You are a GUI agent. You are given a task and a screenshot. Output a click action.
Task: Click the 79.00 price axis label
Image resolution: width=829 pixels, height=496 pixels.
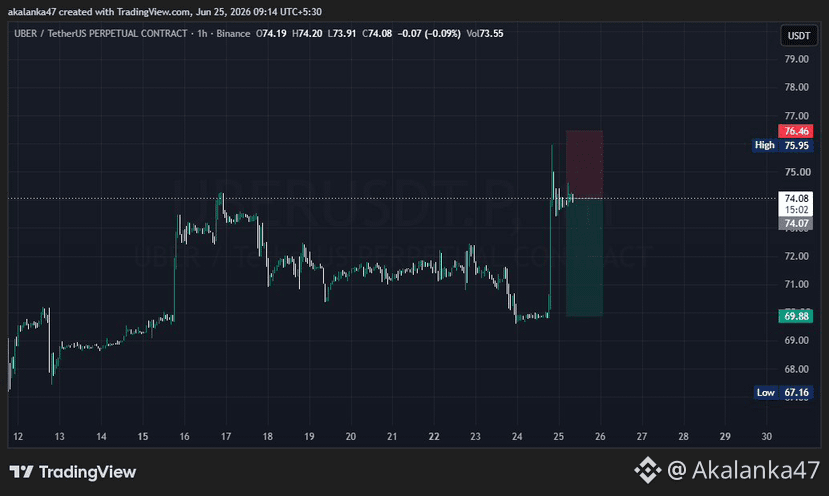point(796,59)
